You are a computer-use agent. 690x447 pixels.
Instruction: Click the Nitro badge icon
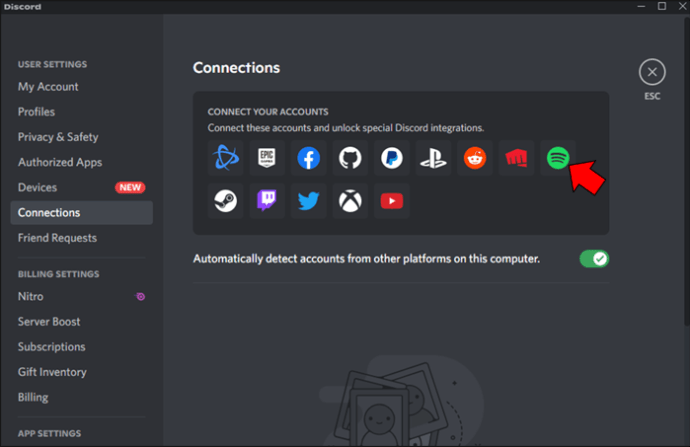coord(140,297)
